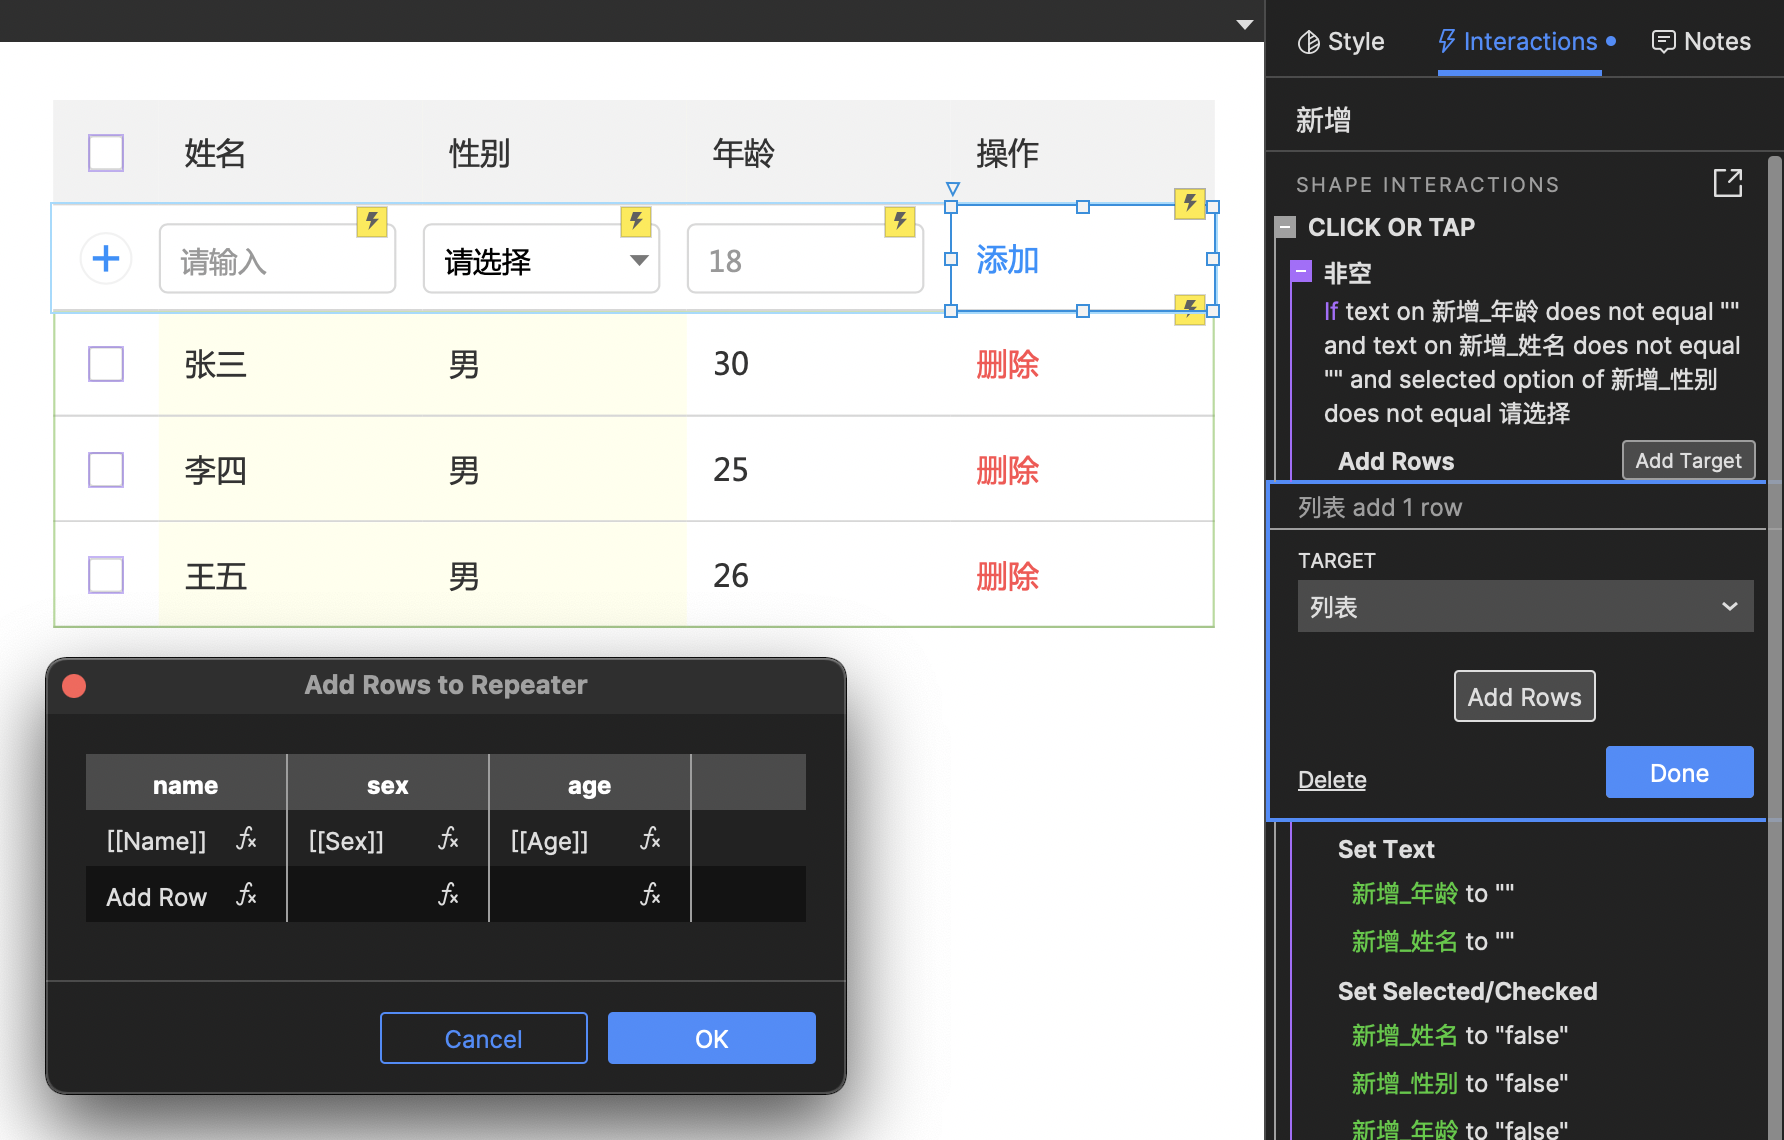Collapse the 非空 case
This screenshot has height=1140, width=1784.
tap(1301, 271)
